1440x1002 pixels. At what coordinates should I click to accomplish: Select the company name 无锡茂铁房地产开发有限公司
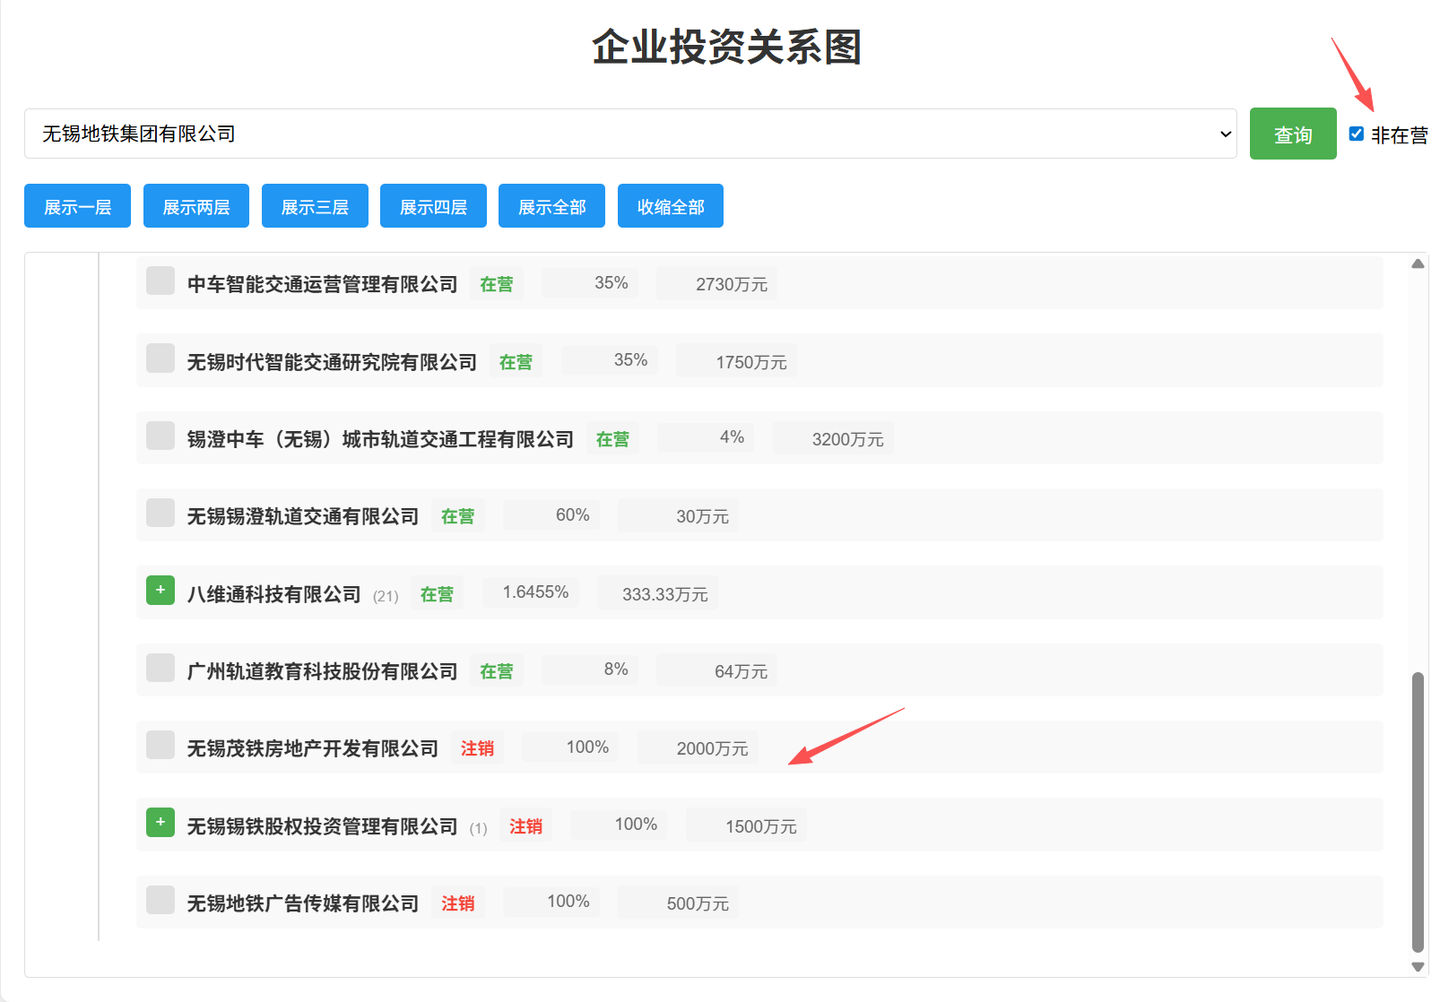[313, 748]
